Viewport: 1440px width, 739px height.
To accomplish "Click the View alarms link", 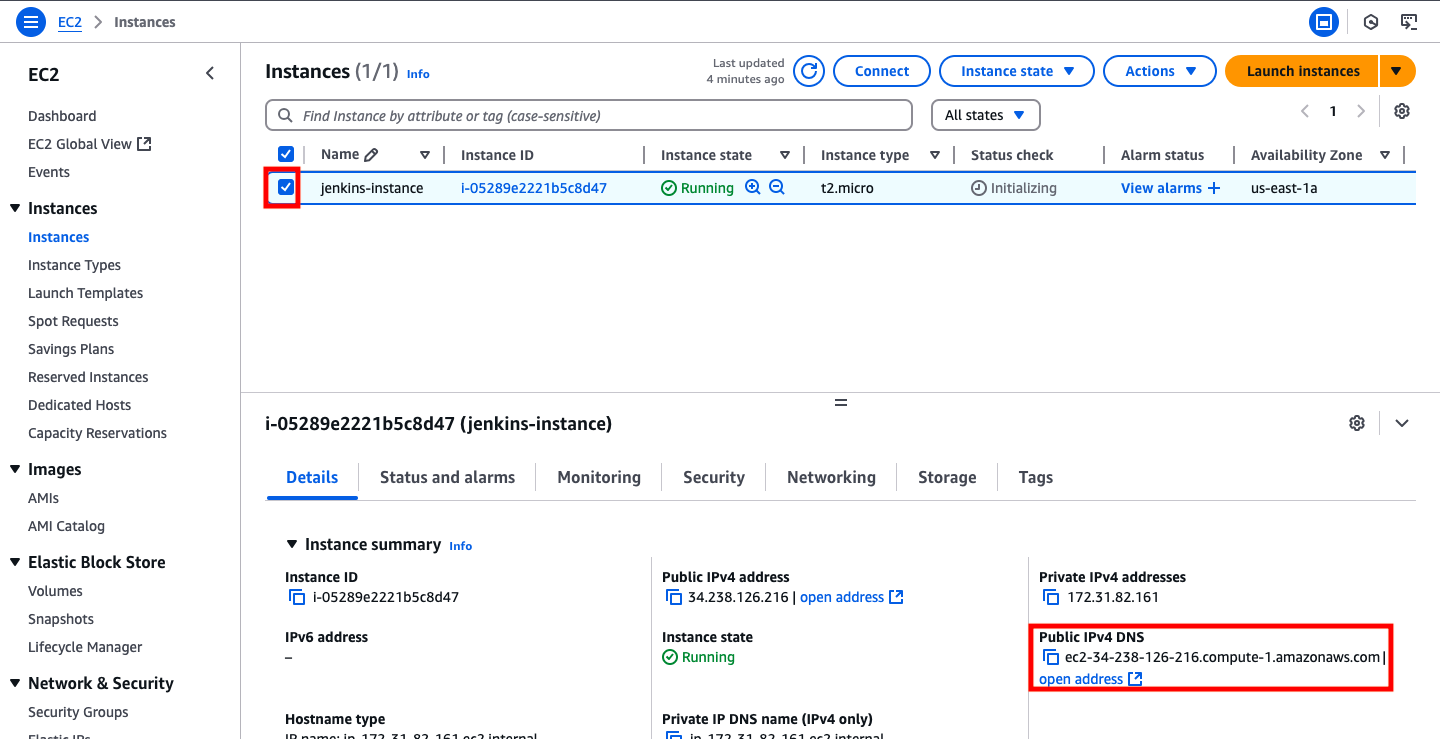I will (x=1161, y=187).
